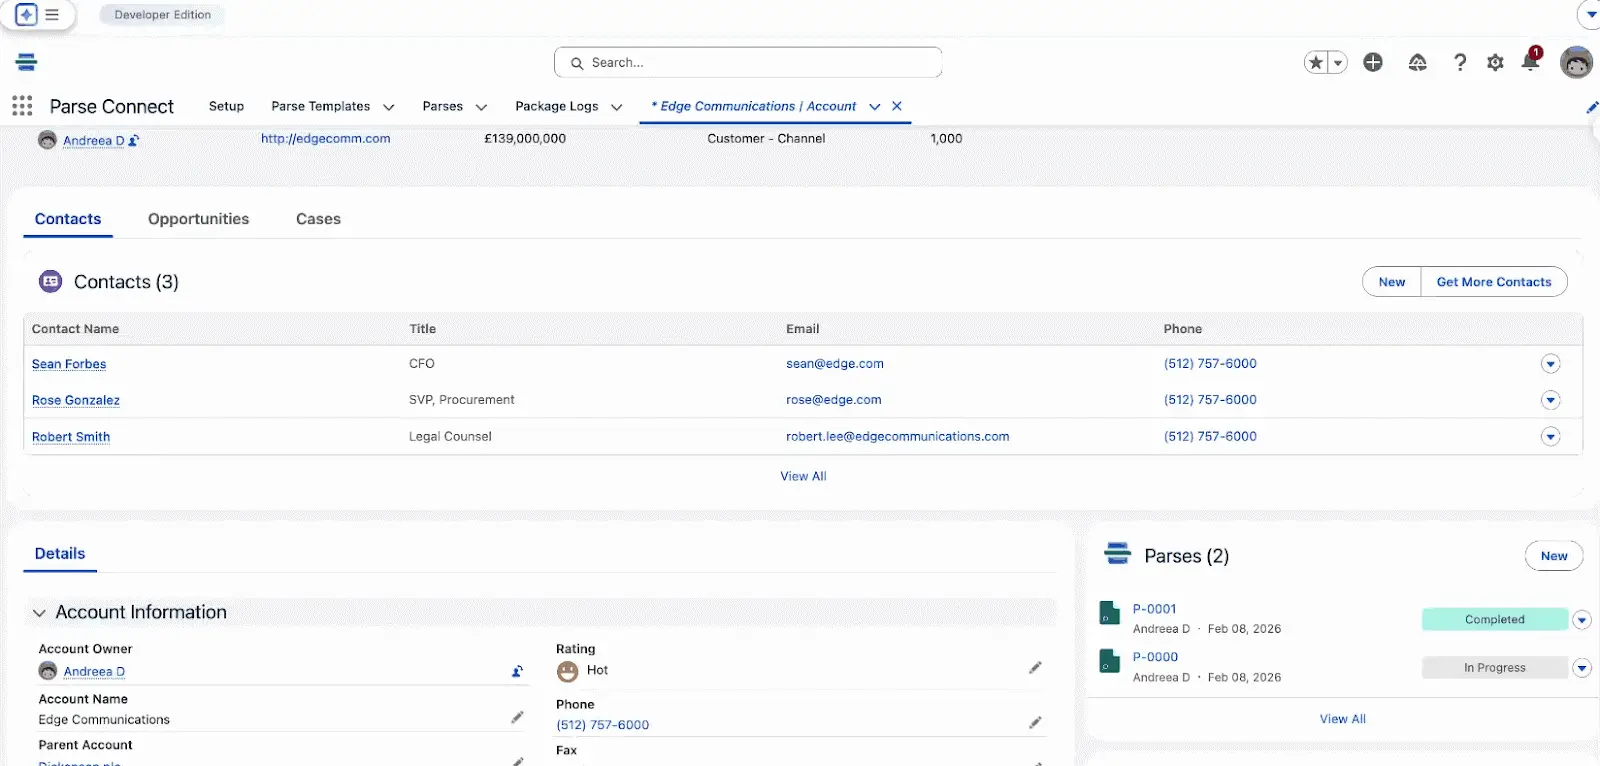Click the Favorites star icon
The image size is (1600, 766).
click(x=1316, y=63)
